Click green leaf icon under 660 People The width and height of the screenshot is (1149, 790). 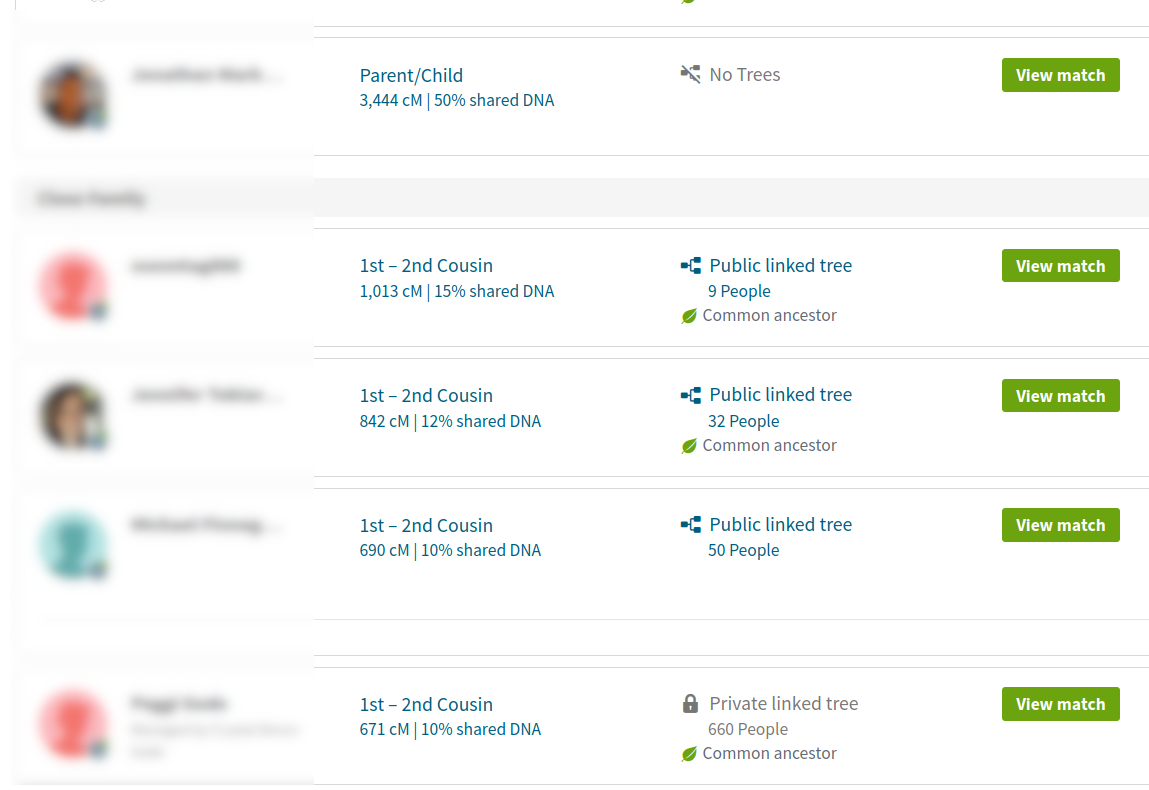click(689, 754)
